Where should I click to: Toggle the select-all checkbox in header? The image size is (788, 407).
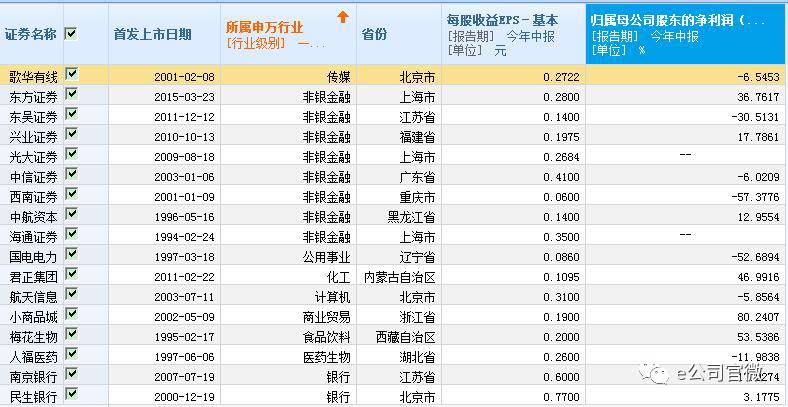click(x=71, y=34)
